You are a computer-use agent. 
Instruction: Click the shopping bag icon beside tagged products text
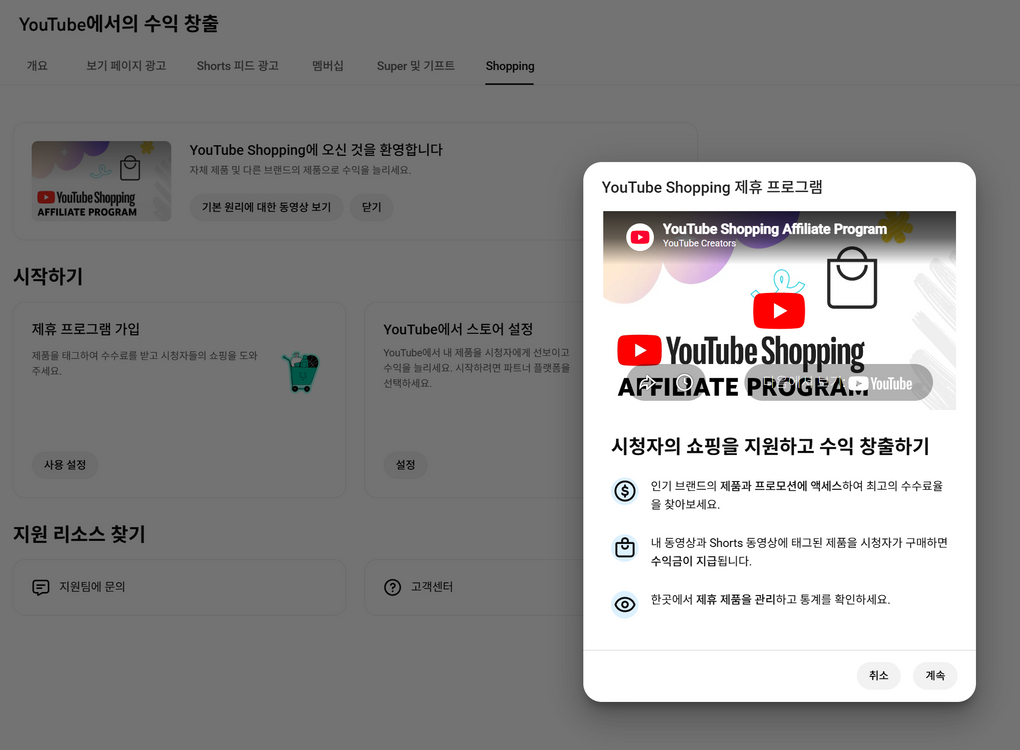(x=624, y=548)
